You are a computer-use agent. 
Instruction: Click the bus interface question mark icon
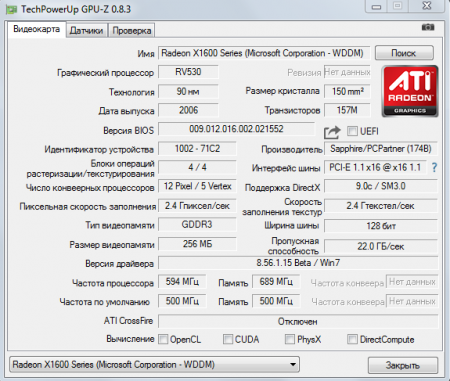pos(434,167)
